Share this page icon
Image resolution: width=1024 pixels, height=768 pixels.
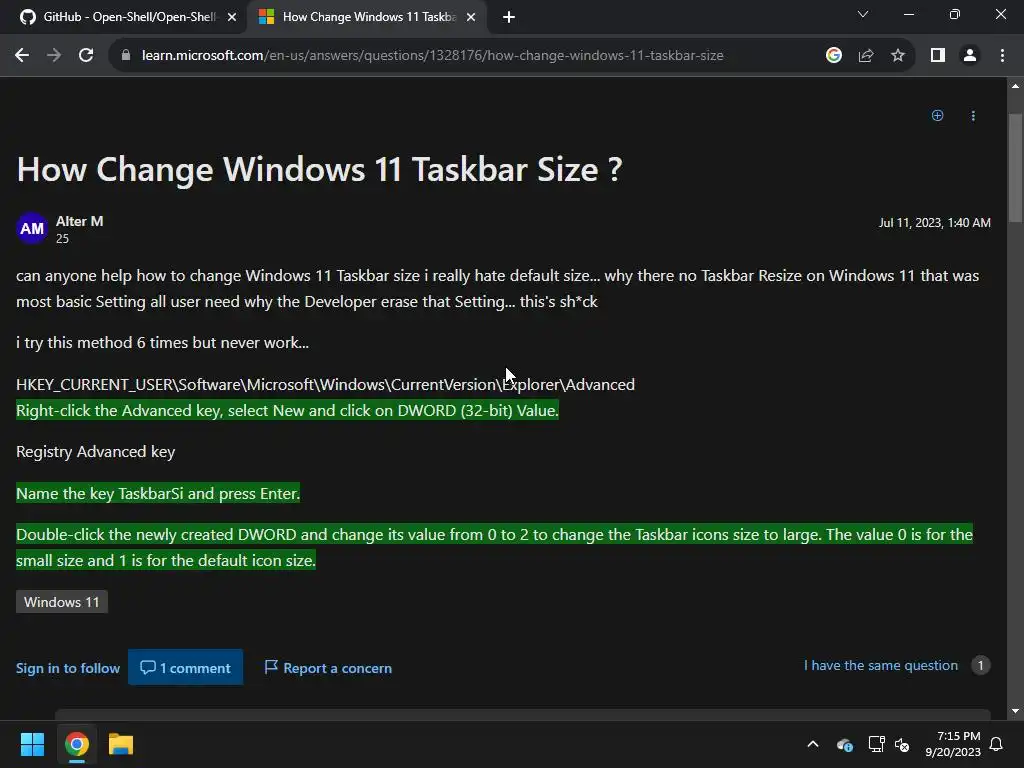[x=866, y=56]
